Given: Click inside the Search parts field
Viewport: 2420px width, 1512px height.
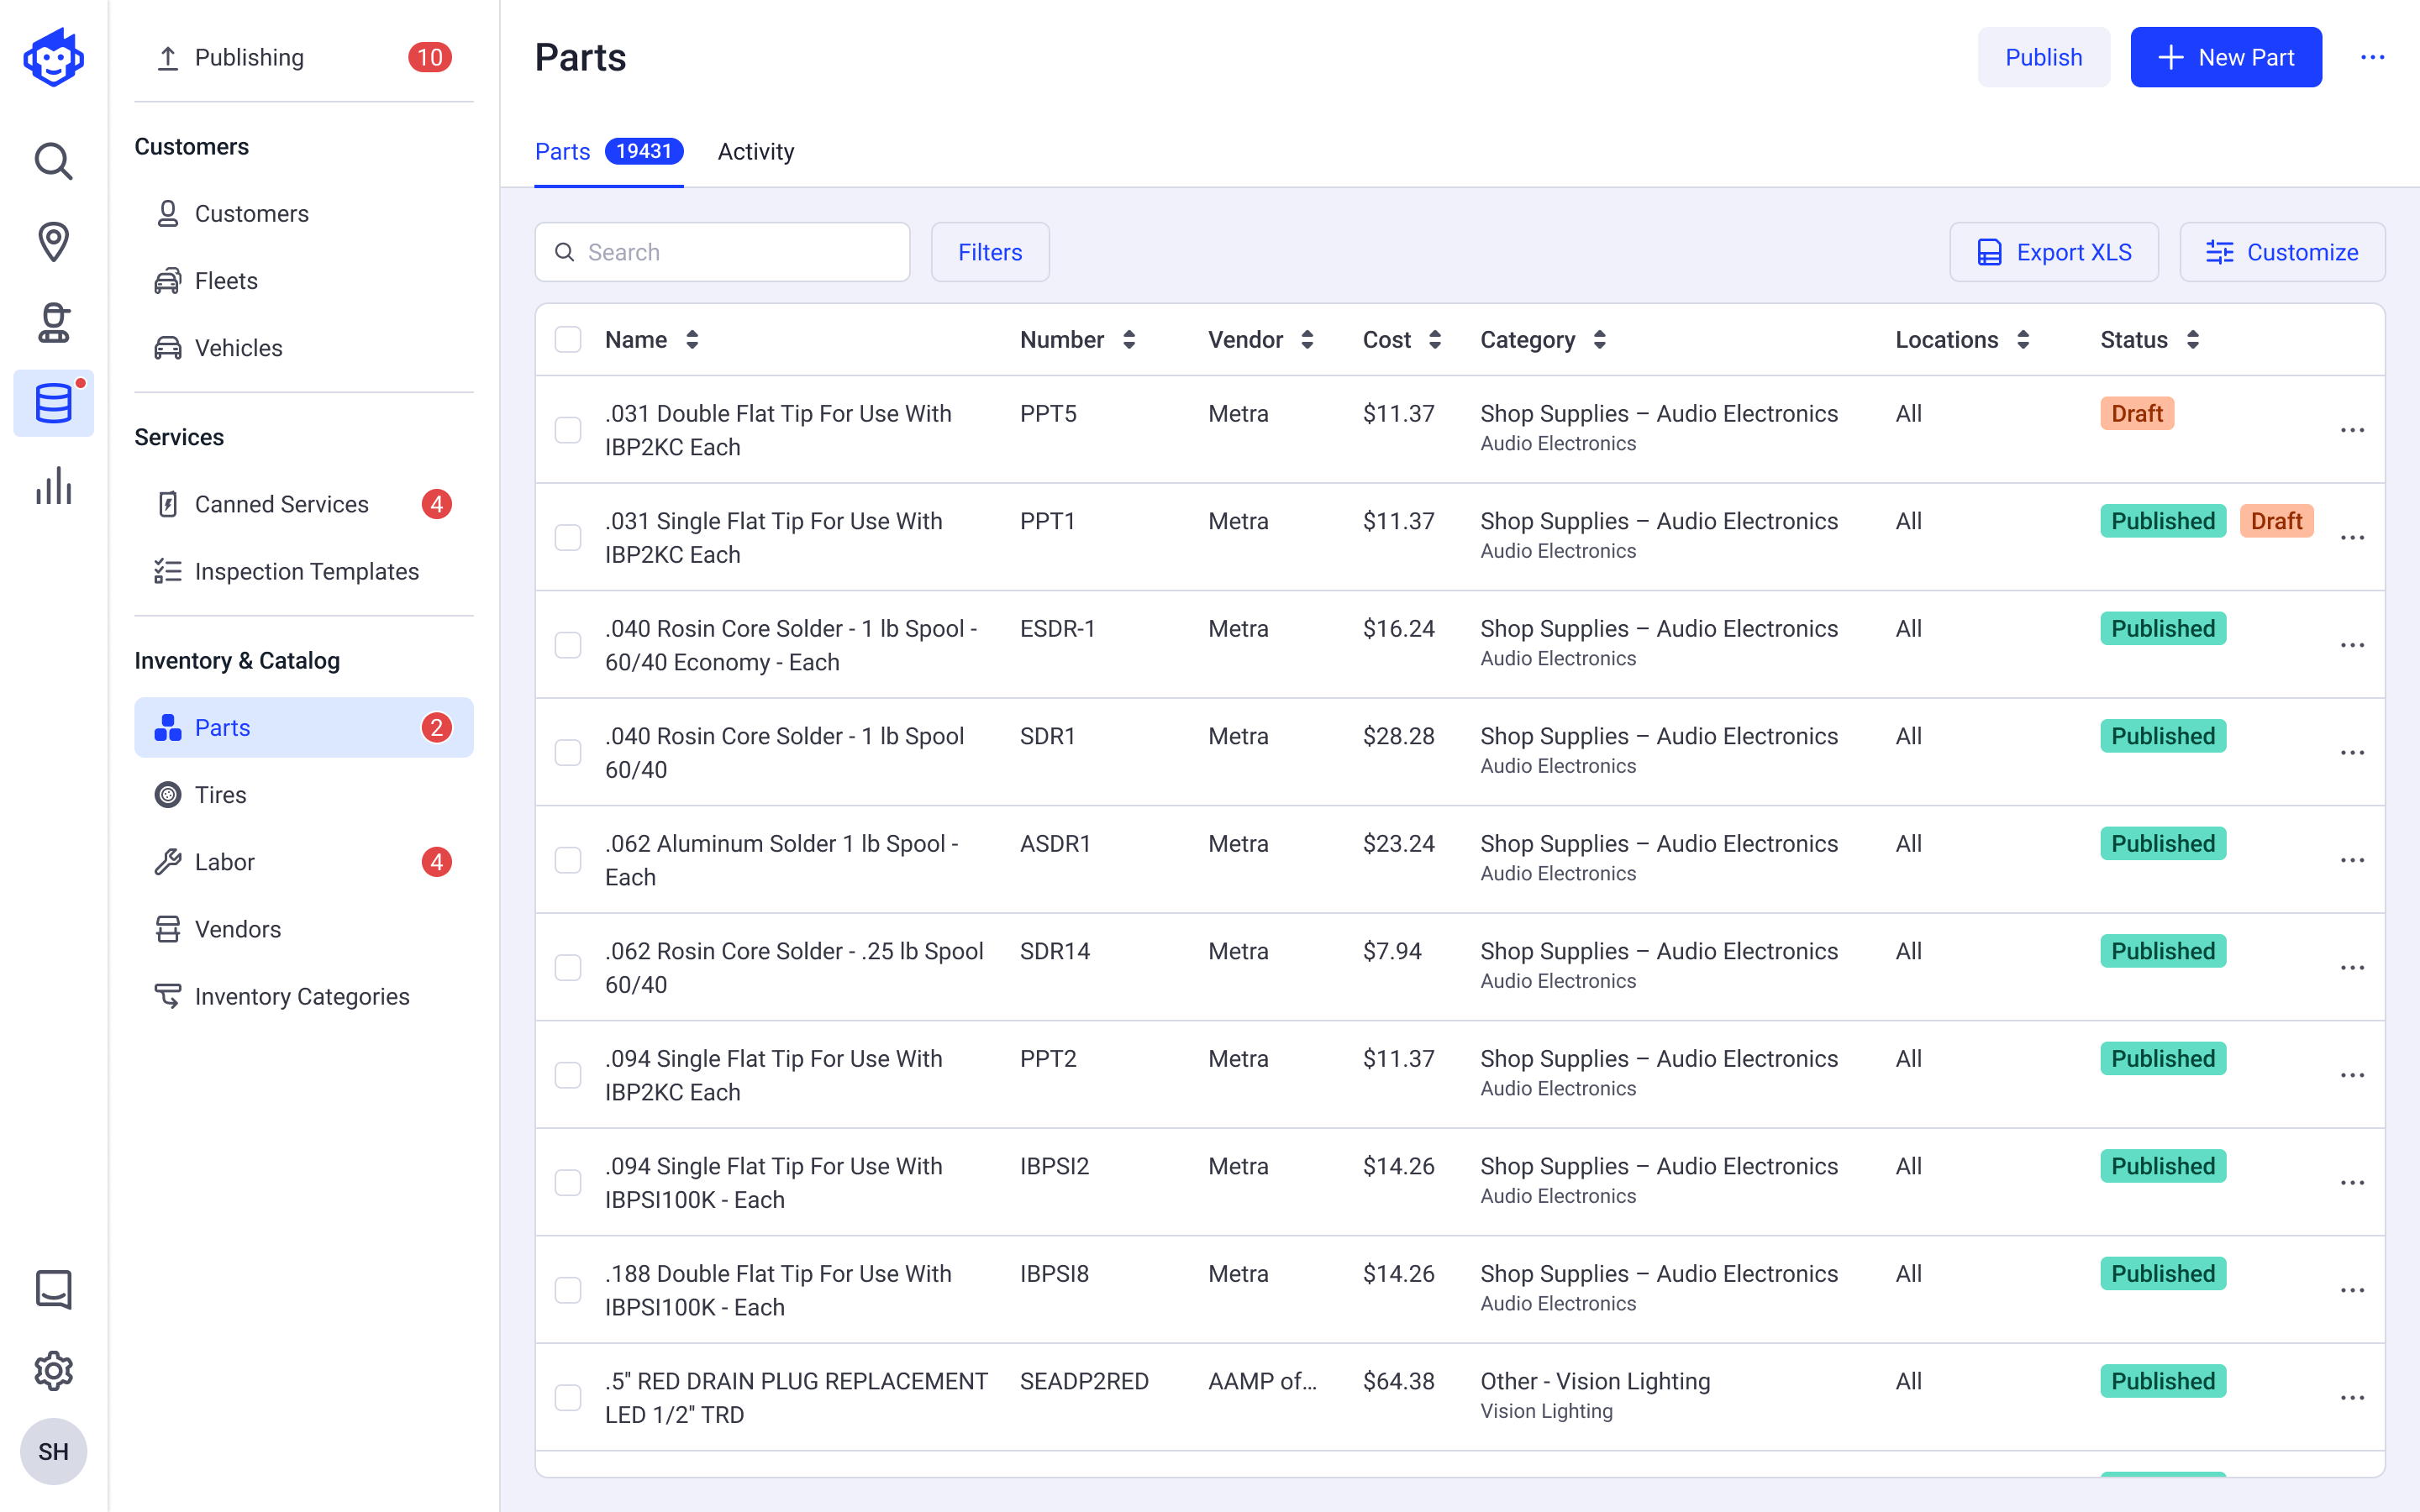Looking at the screenshot, I should [722, 252].
